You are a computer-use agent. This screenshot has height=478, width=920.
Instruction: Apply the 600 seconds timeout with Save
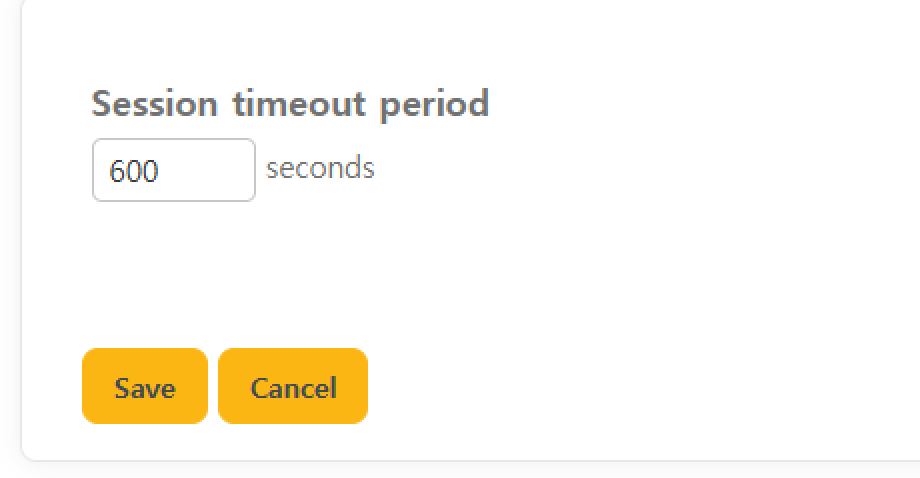click(145, 387)
